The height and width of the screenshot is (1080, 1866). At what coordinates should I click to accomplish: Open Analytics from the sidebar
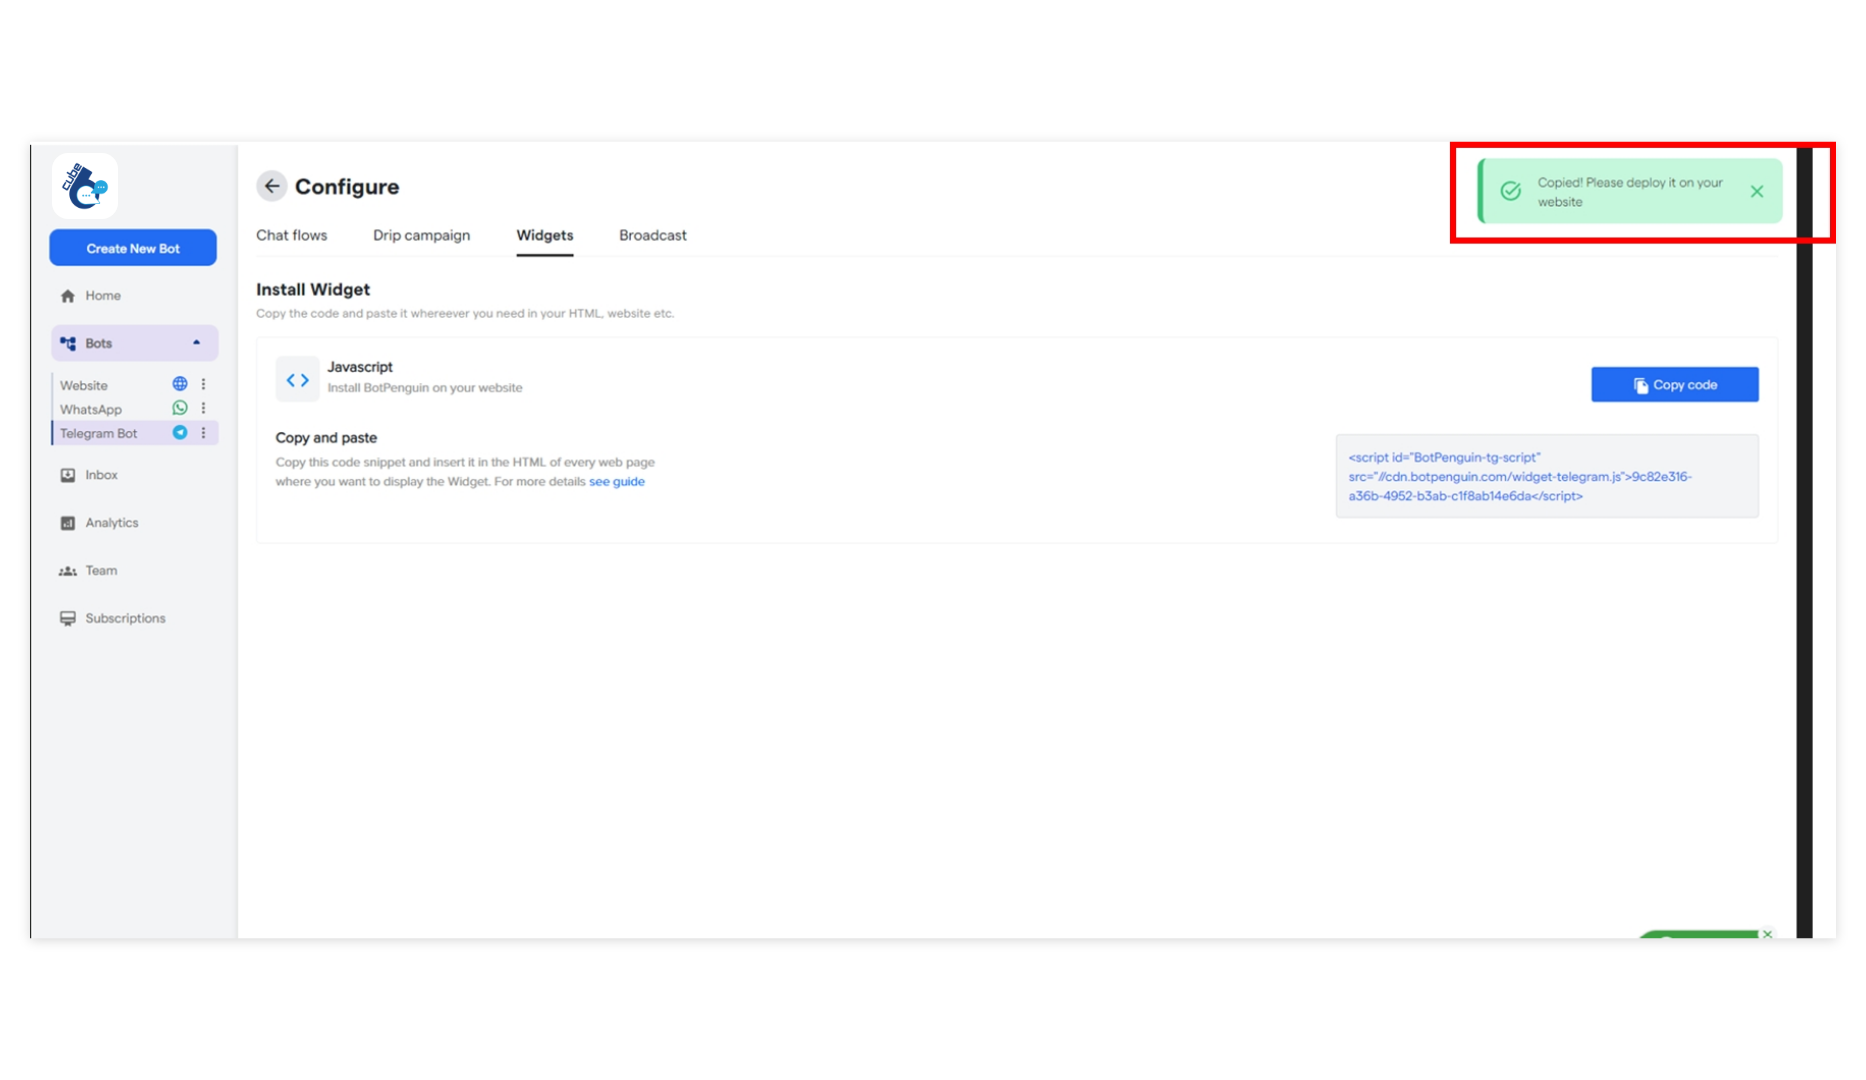[x=134, y=523]
